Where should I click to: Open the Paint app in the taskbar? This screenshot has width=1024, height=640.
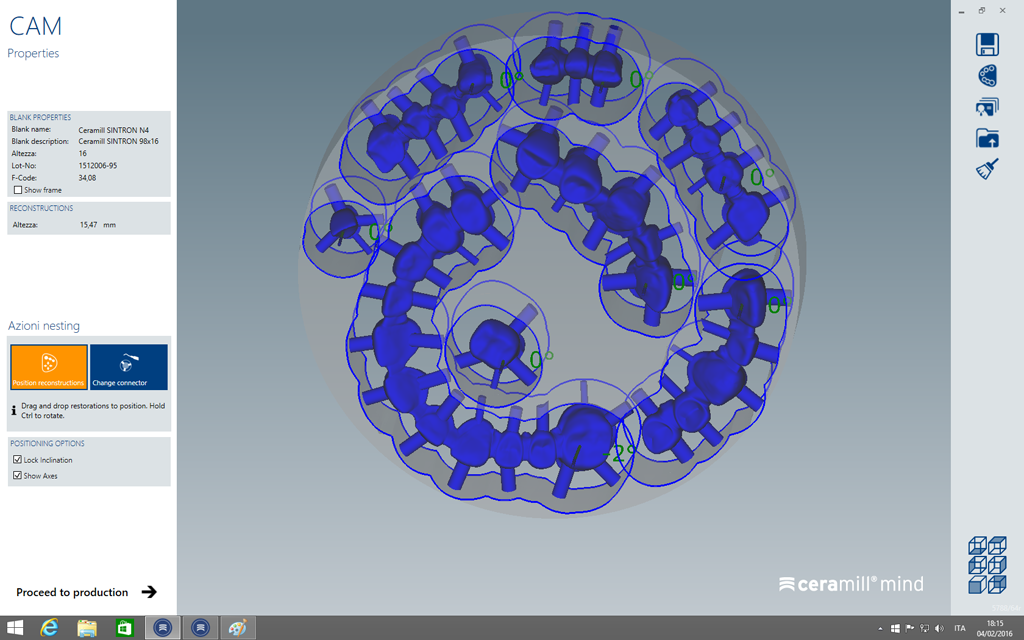(x=238, y=628)
